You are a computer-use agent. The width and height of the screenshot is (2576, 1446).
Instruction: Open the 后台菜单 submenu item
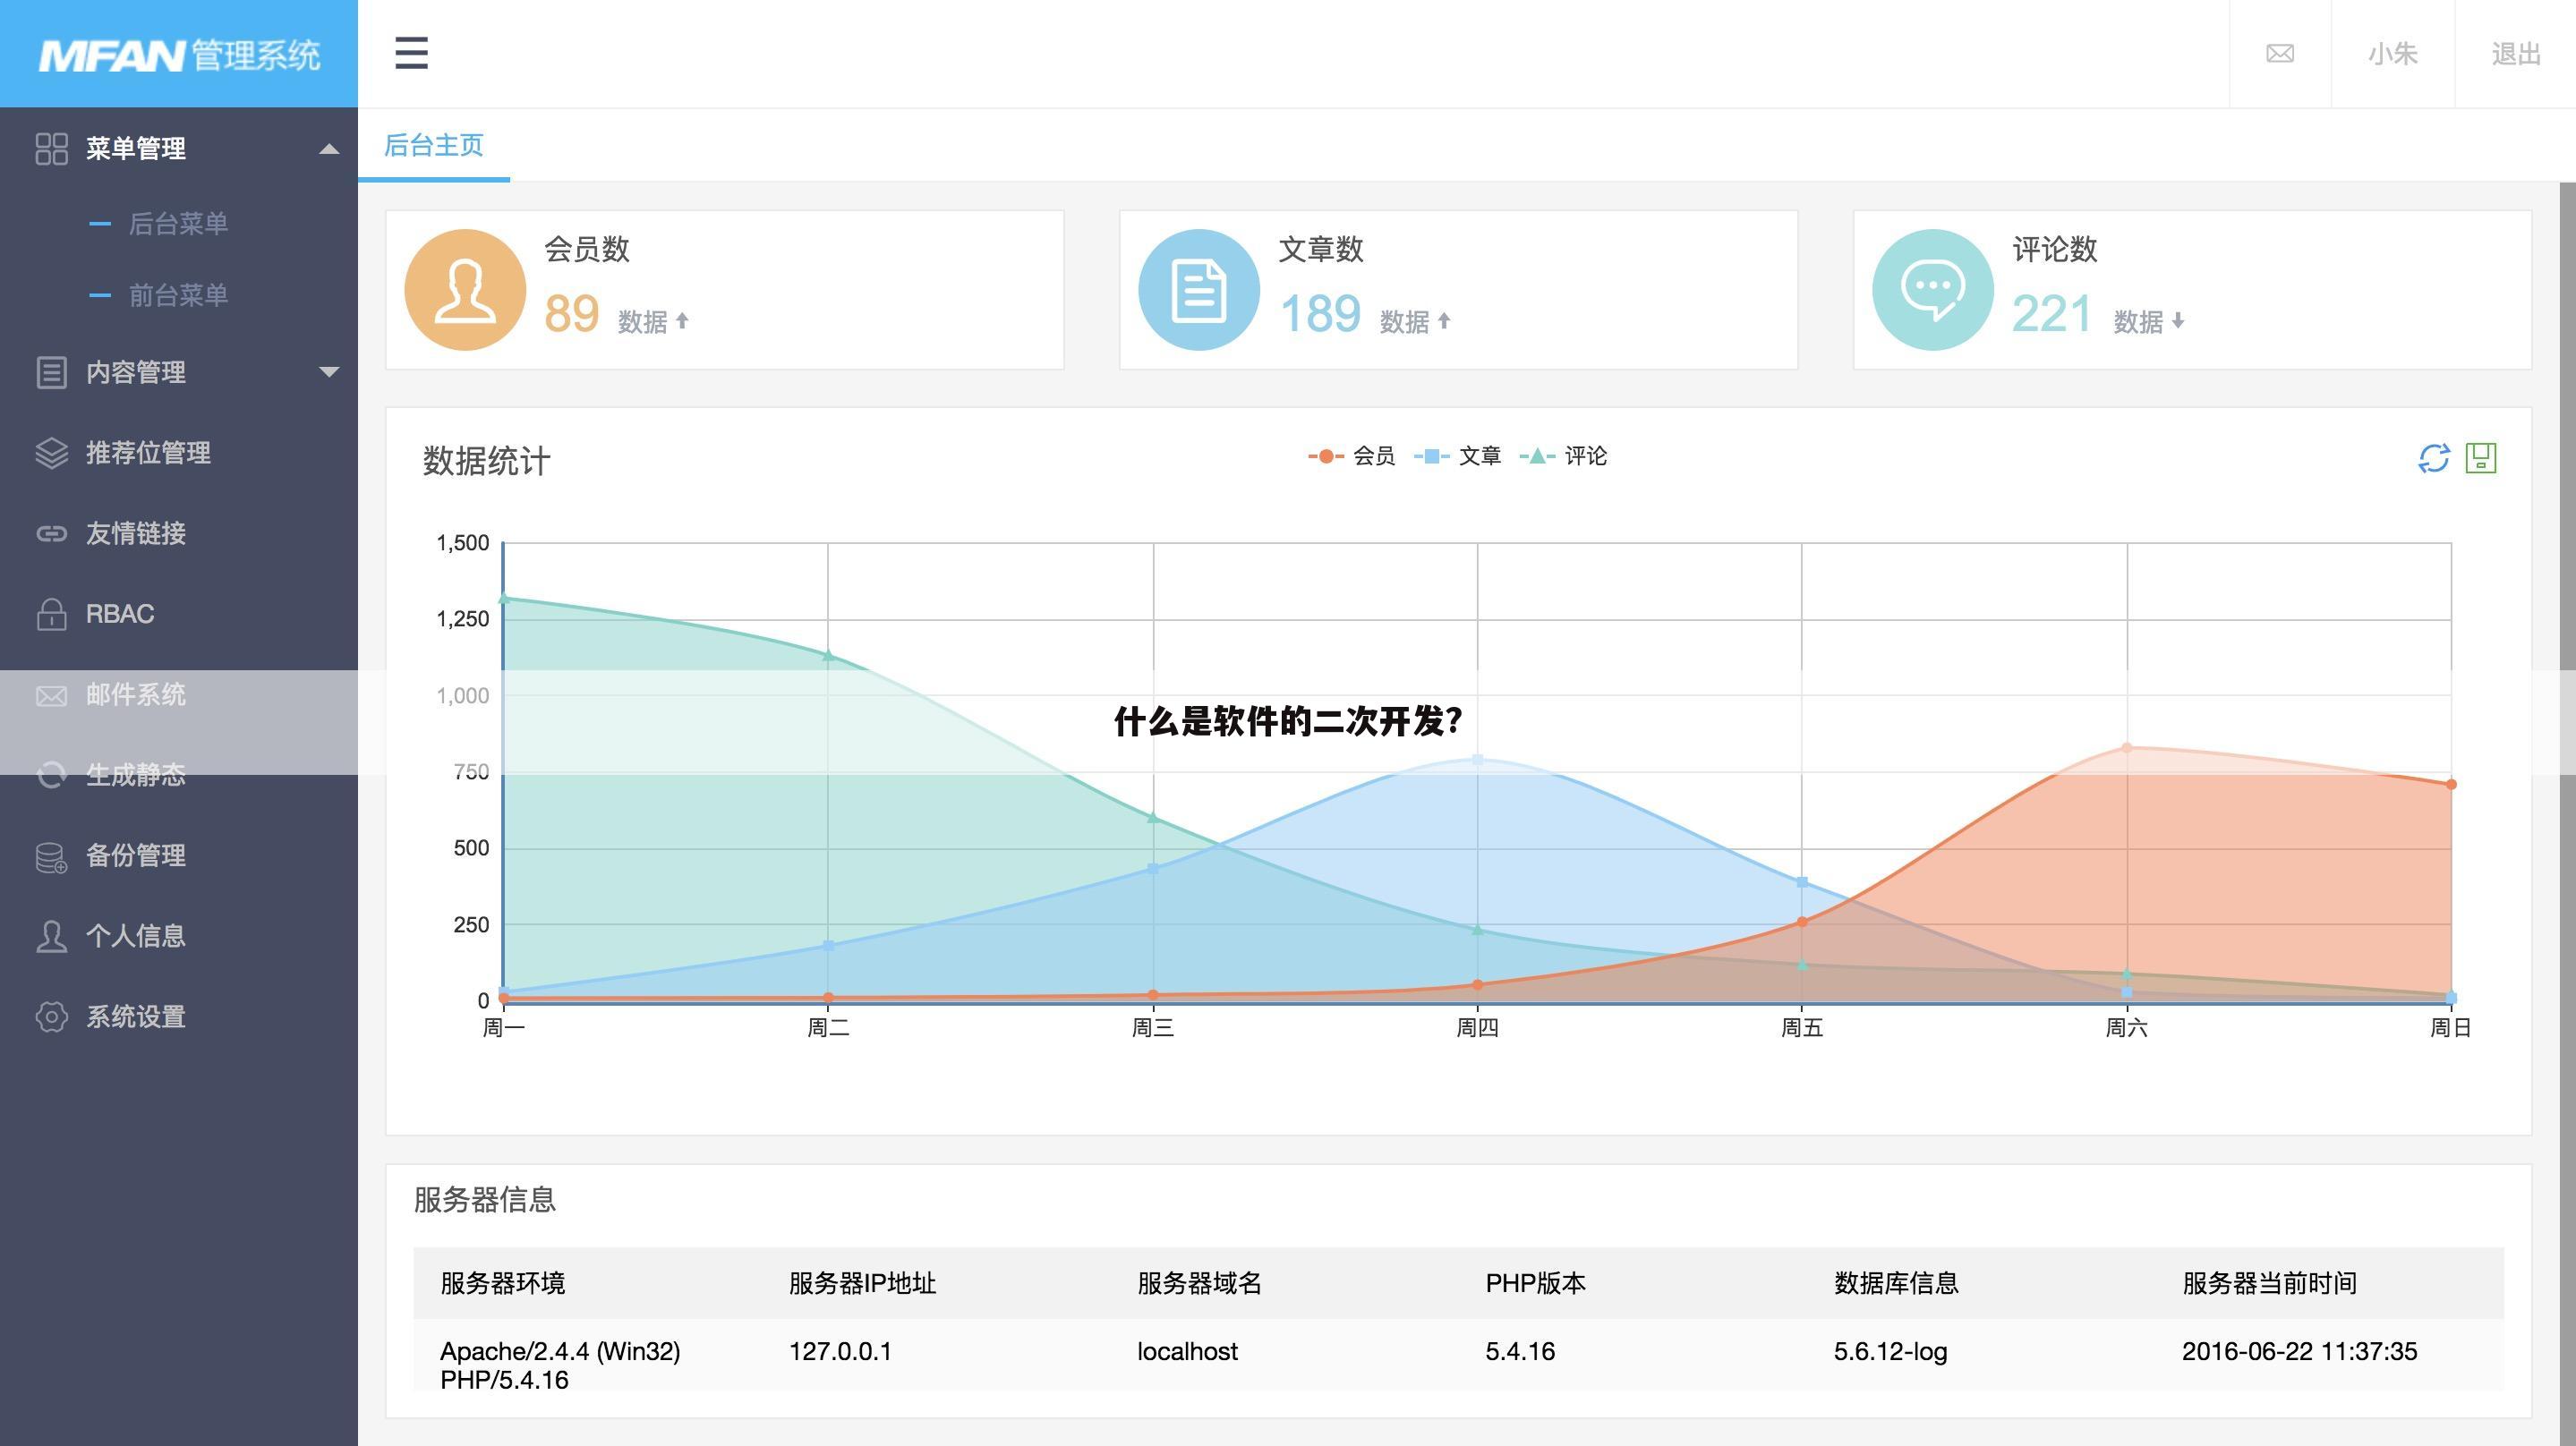click(x=178, y=223)
